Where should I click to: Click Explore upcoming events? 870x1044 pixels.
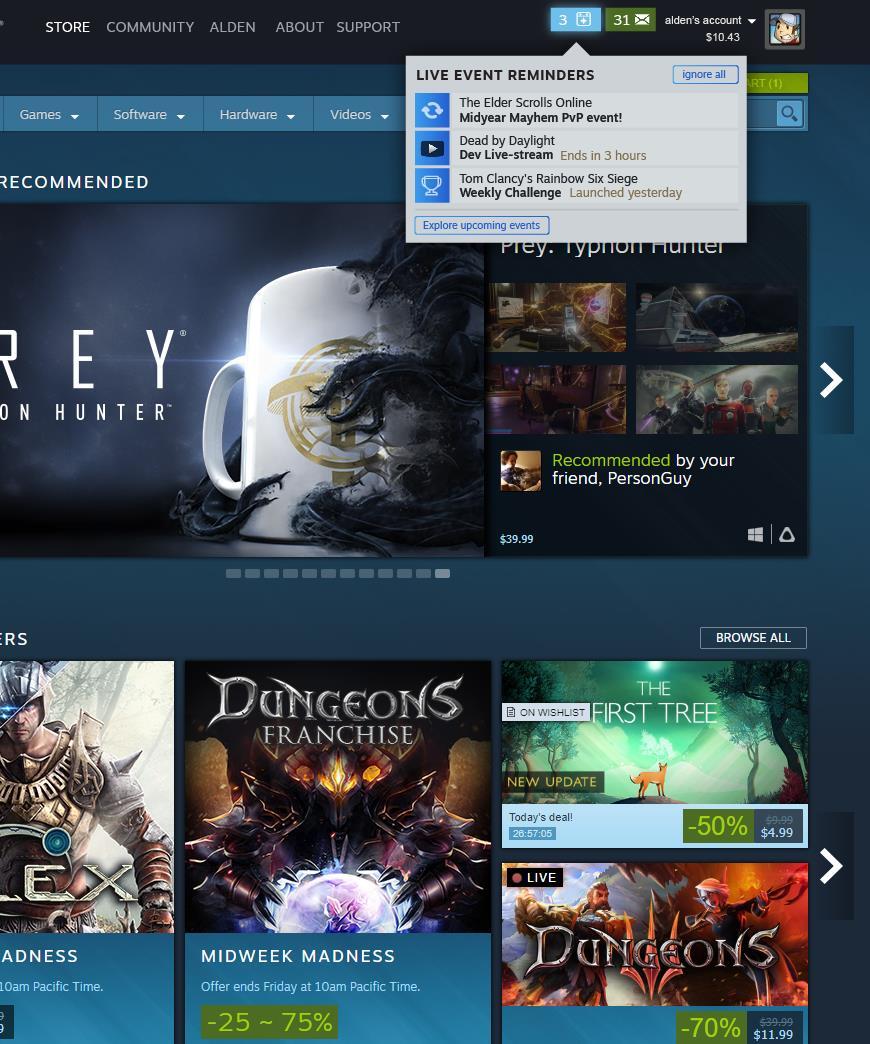tap(481, 225)
